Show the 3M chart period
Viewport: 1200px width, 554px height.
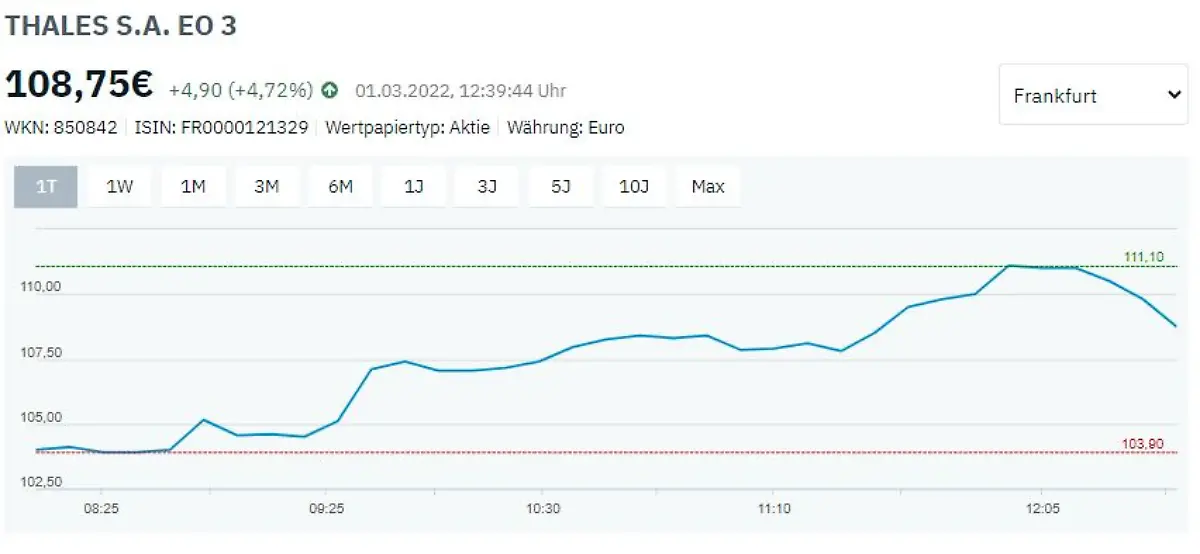[x=267, y=187]
